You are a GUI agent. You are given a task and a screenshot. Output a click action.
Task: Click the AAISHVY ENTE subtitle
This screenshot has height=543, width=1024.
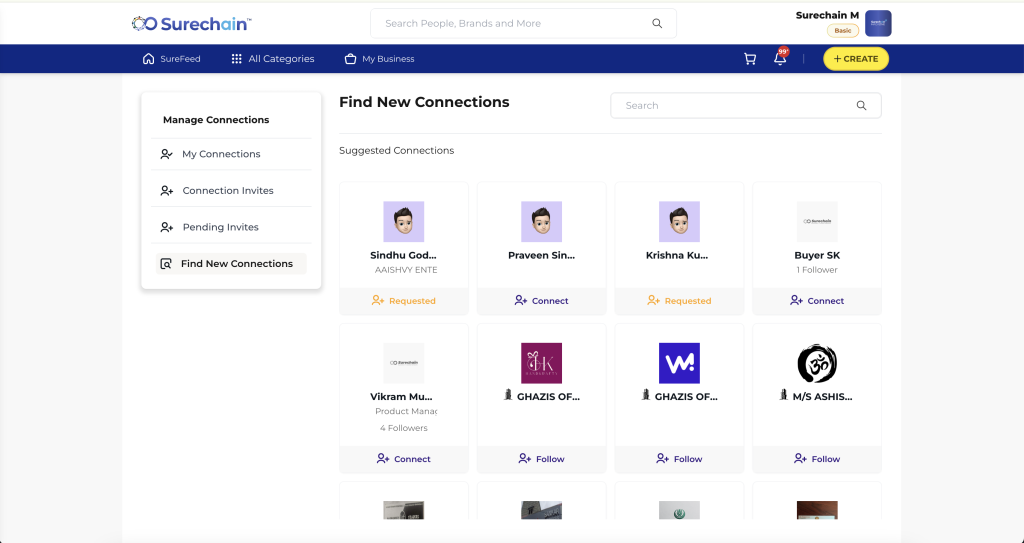pos(406,270)
